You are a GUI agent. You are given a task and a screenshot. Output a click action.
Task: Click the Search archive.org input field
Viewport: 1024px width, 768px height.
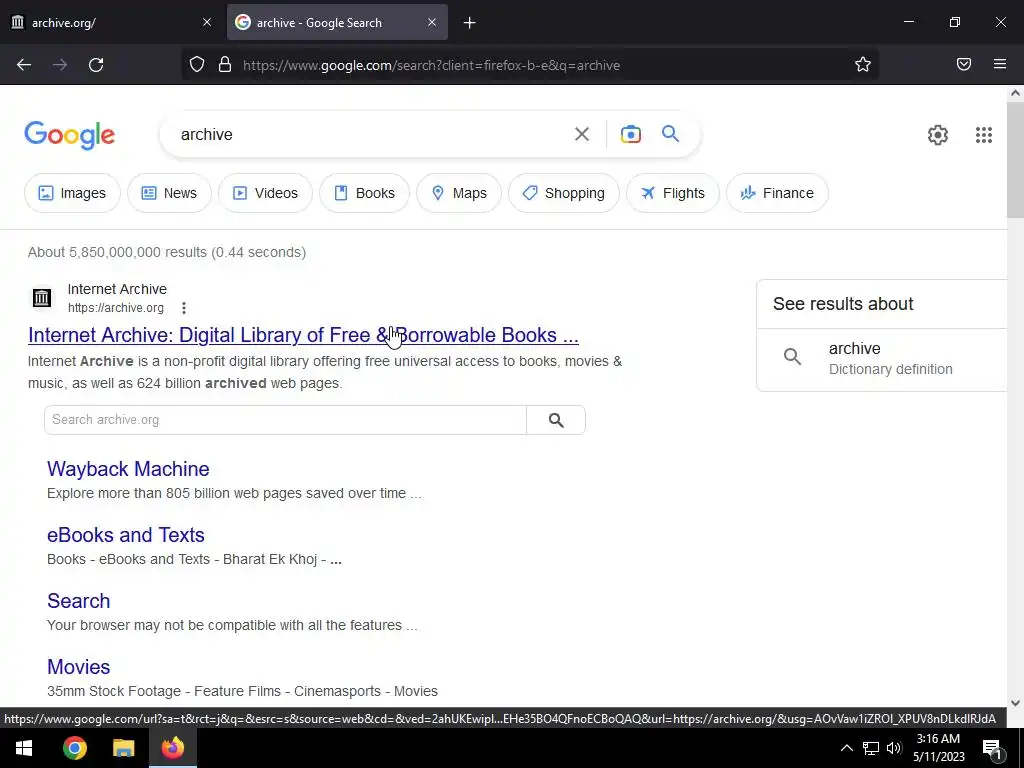point(285,420)
